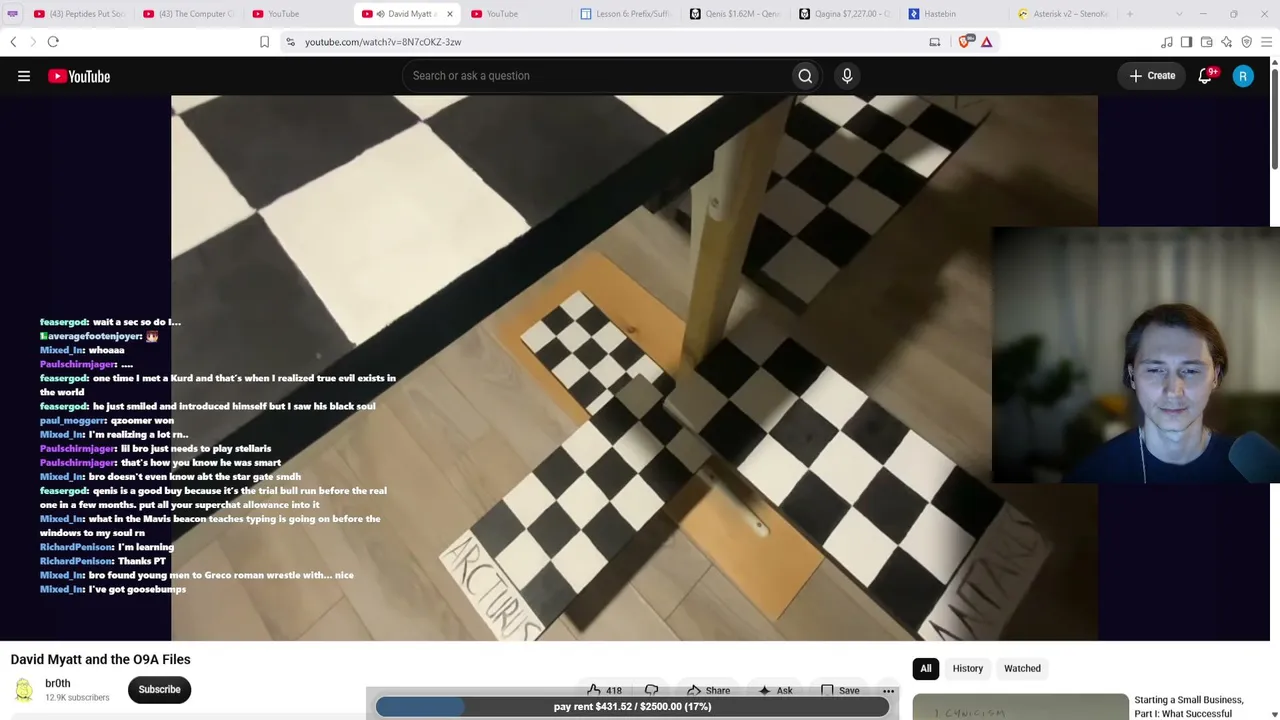Switch to the Peptides Put tab

(79, 14)
